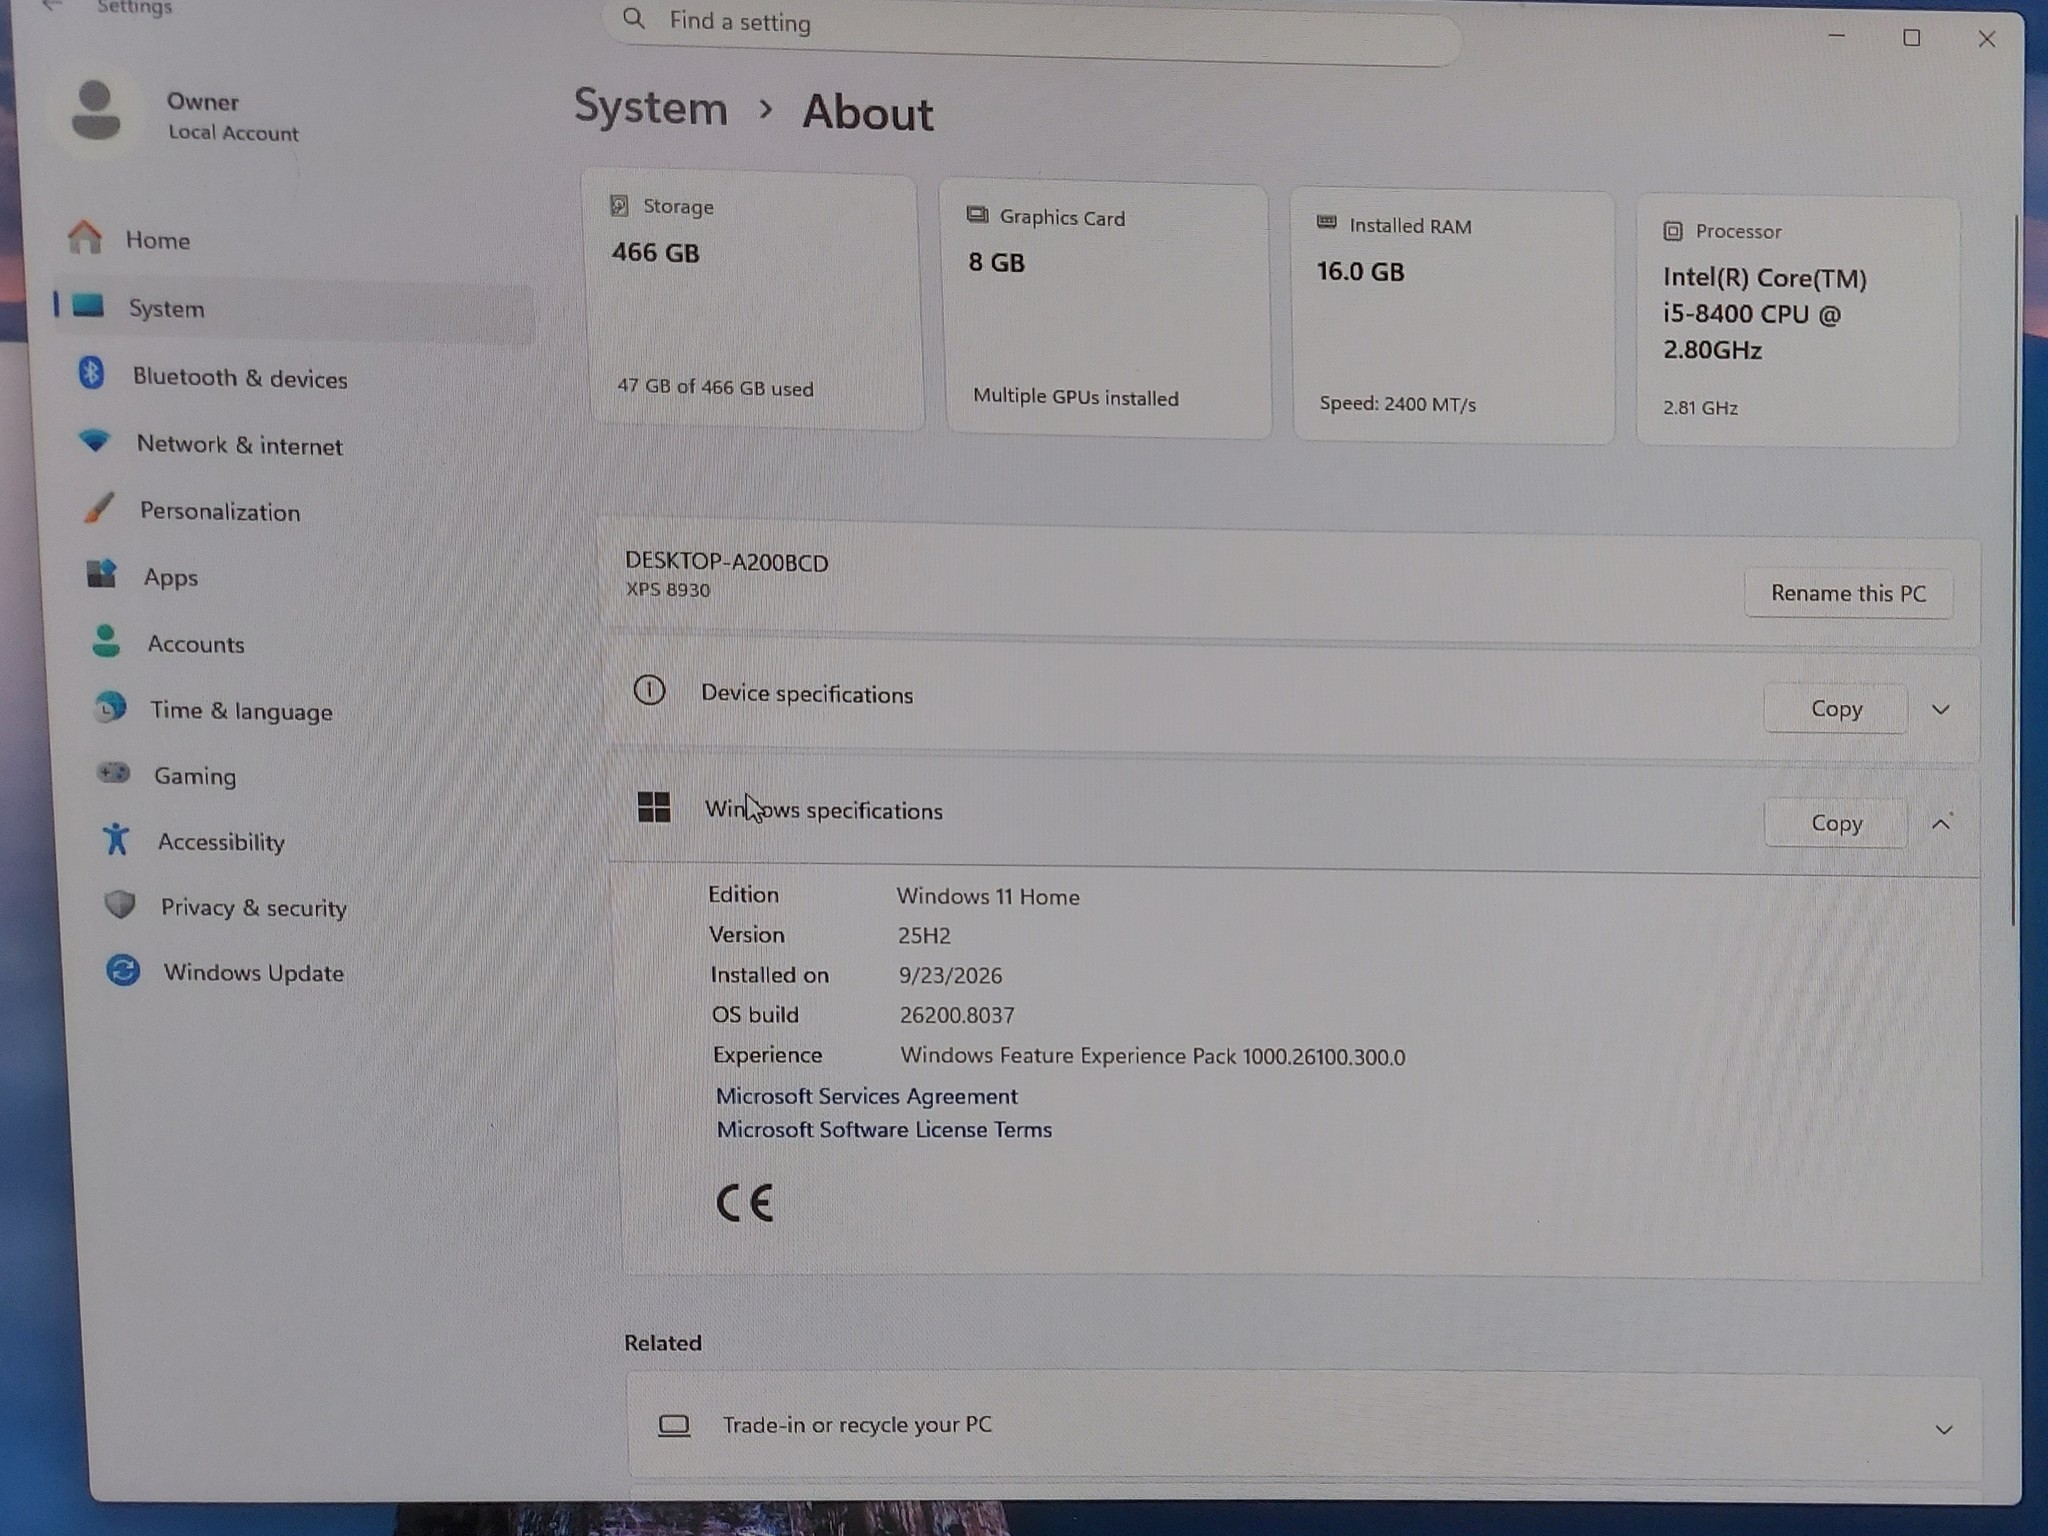Click the Device specifications info icon
Viewport: 2048px width, 1536px height.
[x=650, y=690]
